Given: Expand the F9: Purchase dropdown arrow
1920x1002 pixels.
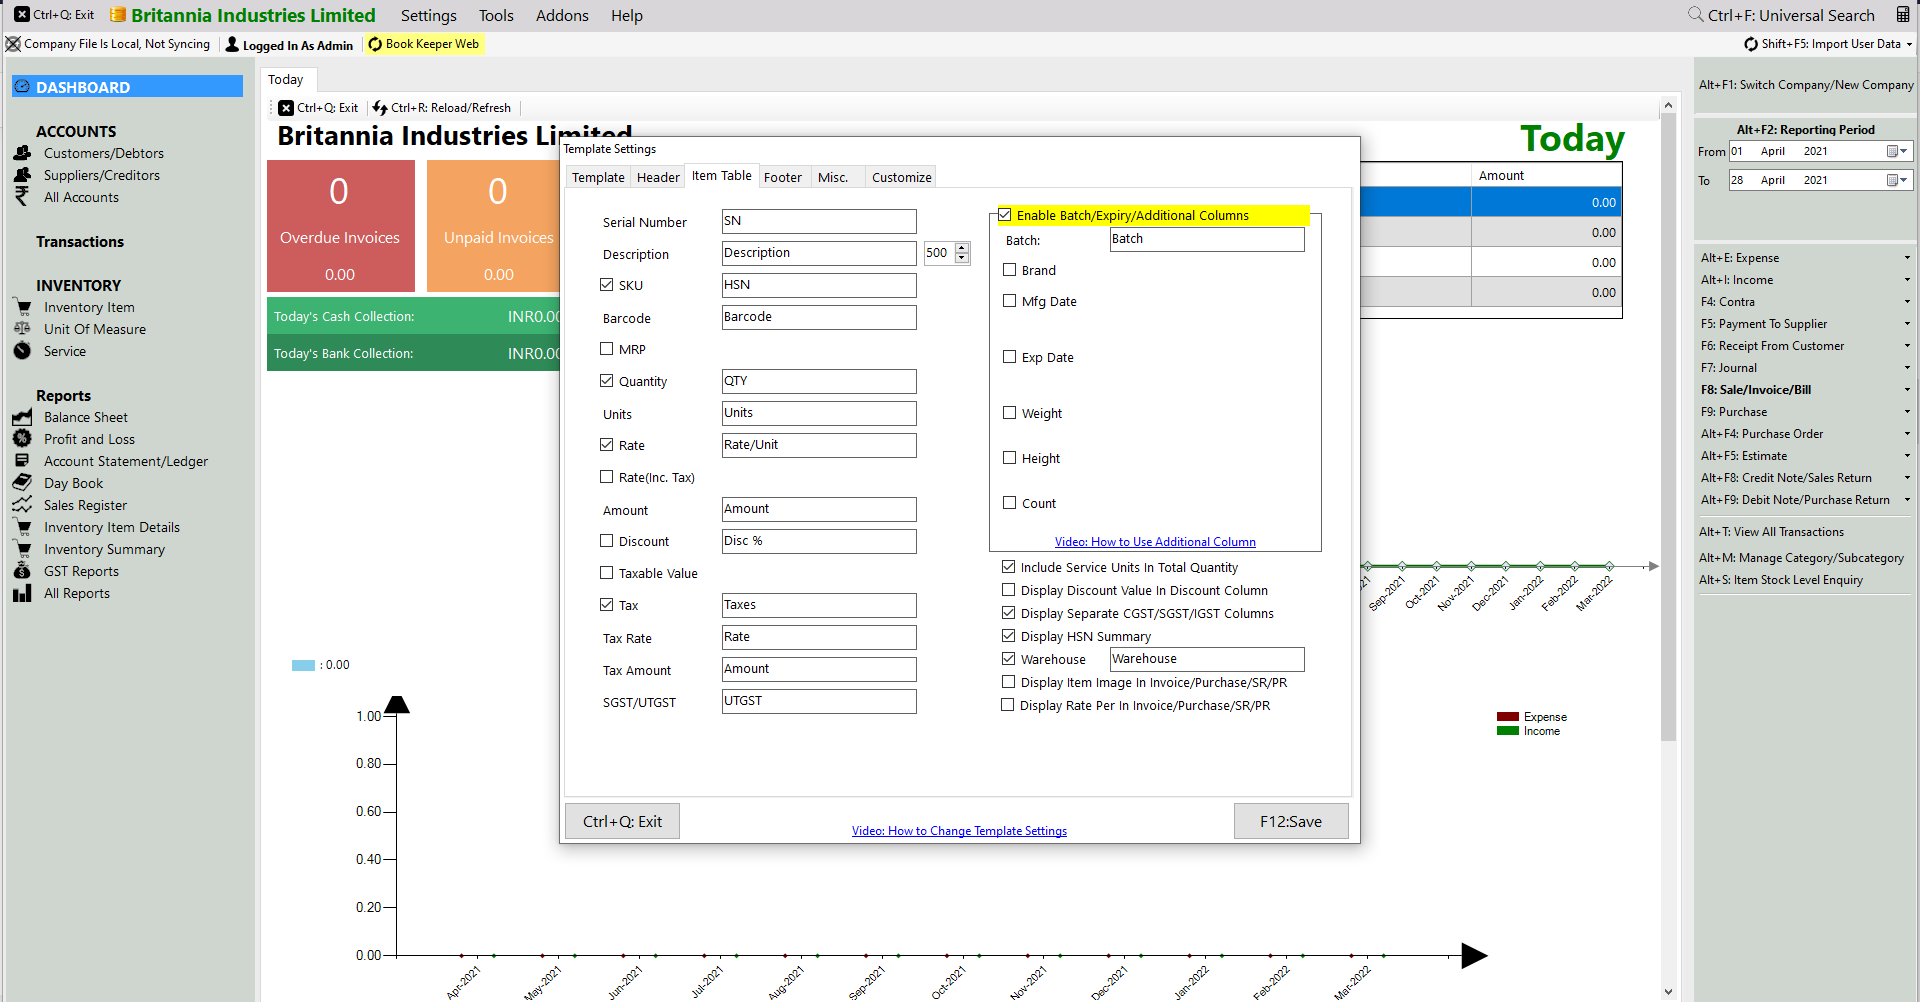Looking at the screenshot, I should 1907,412.
